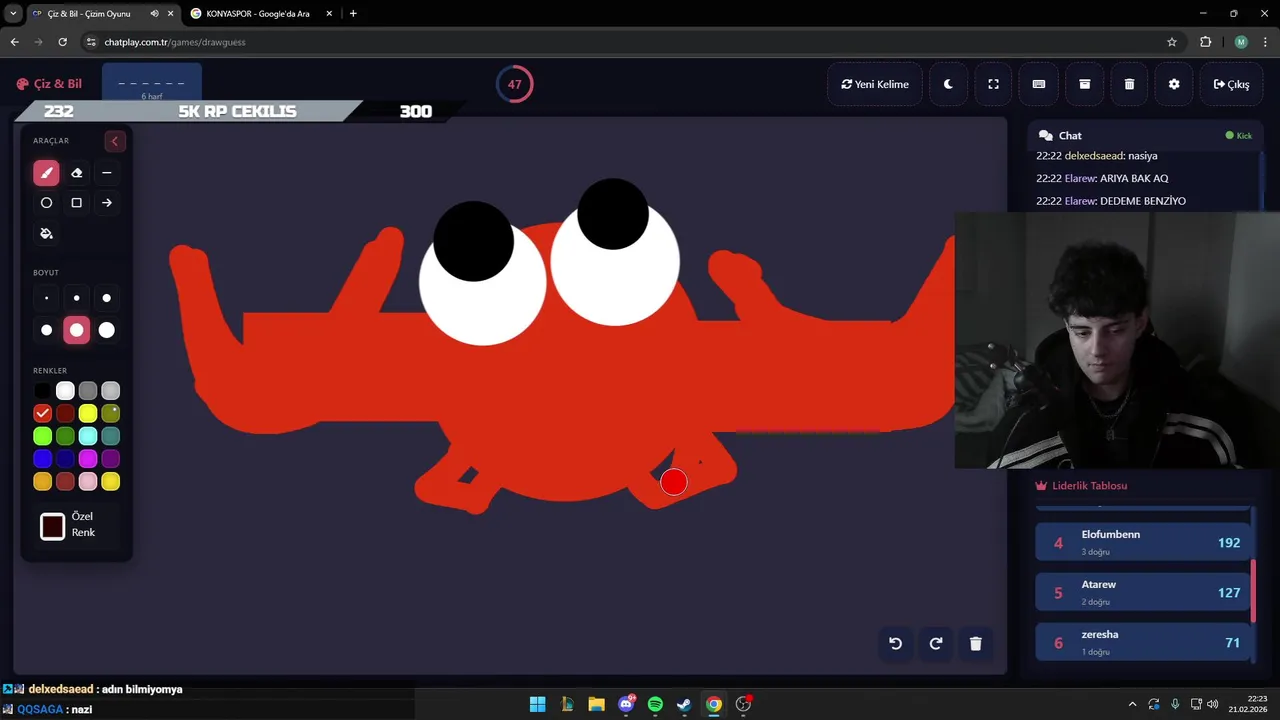Pick the navy blue color swatch

click(65, 459)
